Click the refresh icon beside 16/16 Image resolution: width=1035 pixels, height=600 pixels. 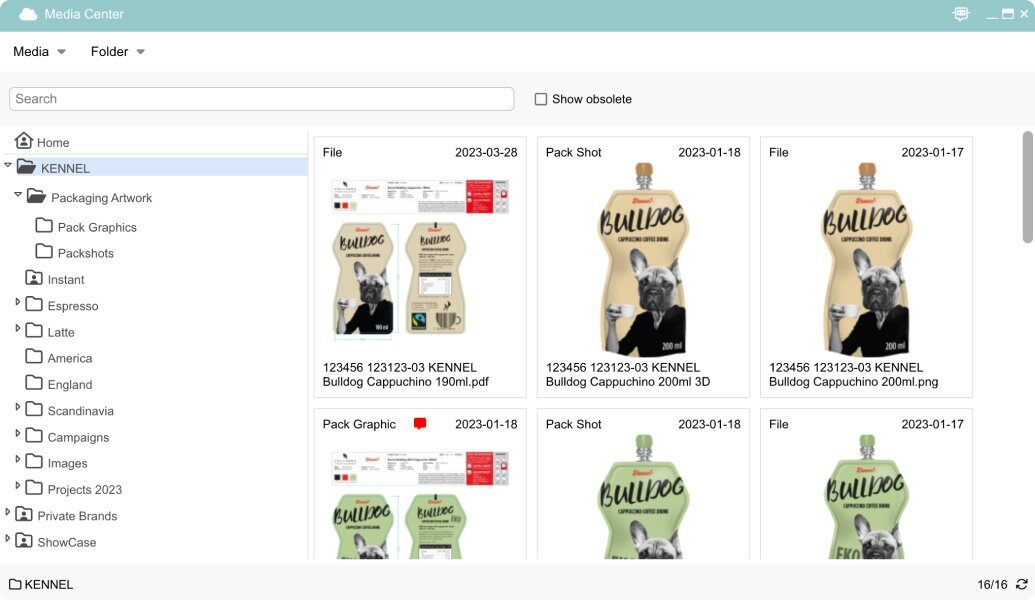point(1022,584)
